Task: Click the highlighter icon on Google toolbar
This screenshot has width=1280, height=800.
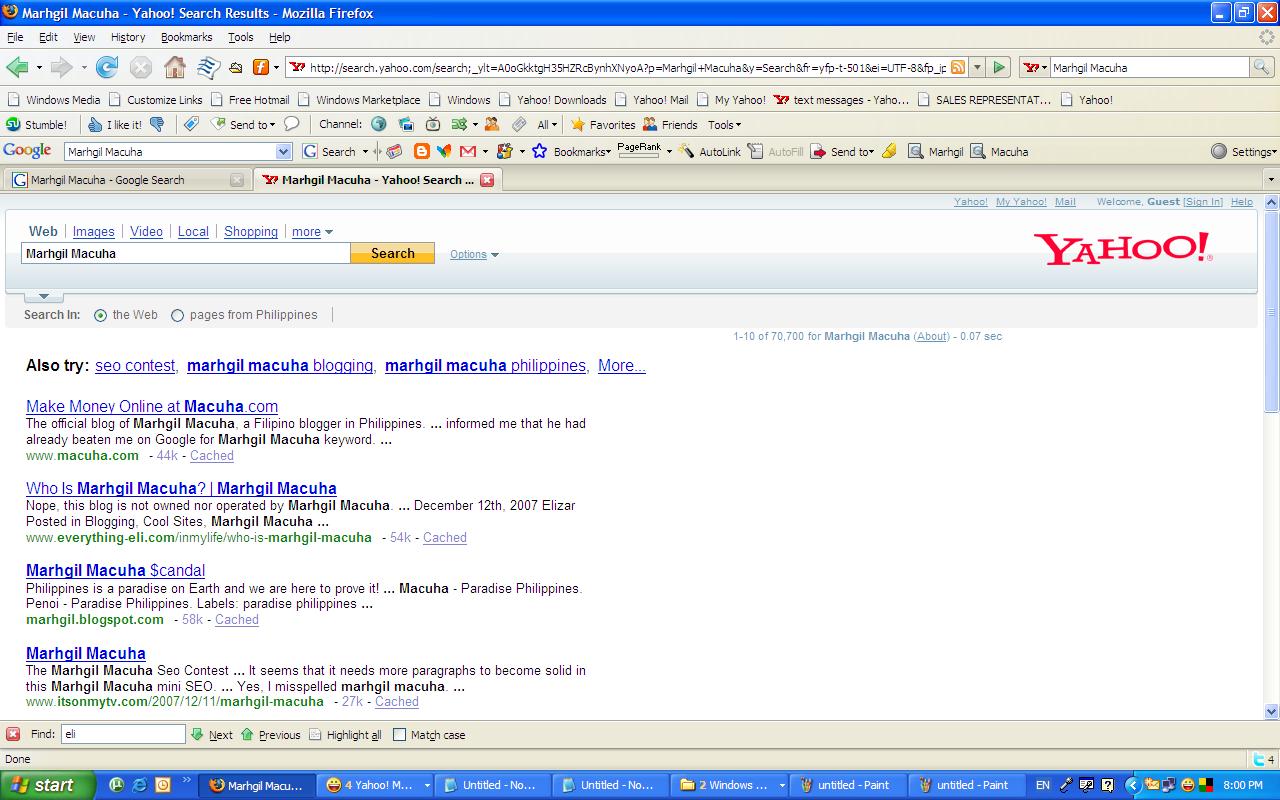Action: pyautogui.click(x=889, y=152)
